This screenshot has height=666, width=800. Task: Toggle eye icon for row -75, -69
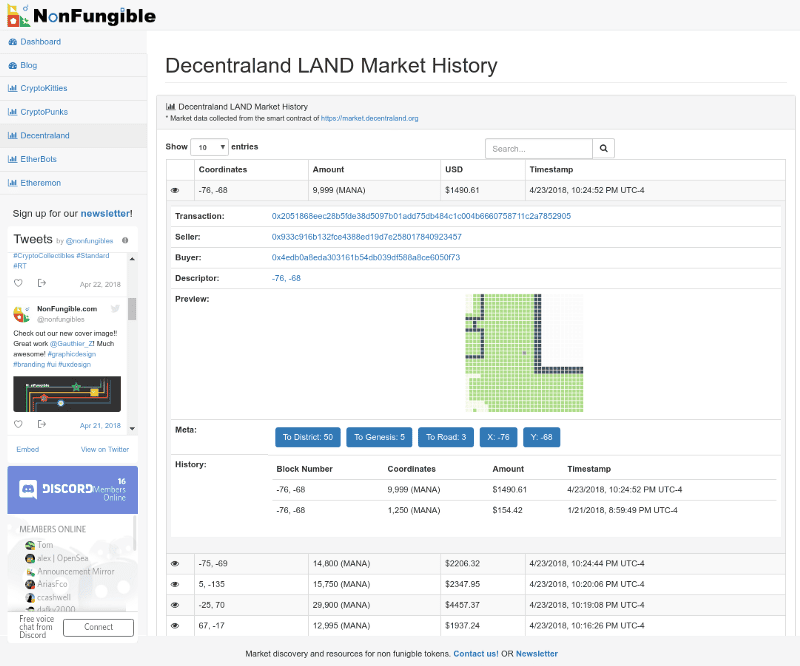click(175, 564)
